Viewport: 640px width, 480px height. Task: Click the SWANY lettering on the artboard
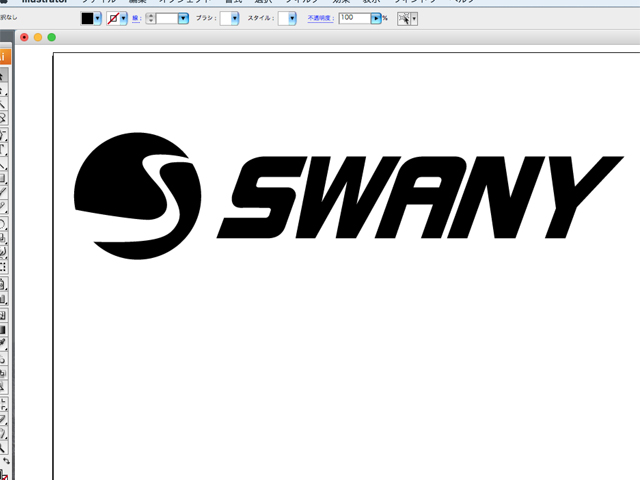[420, 198]
